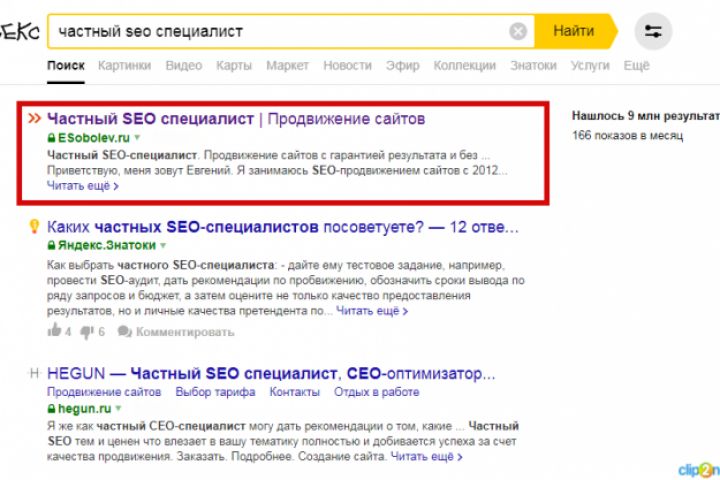
Task: Click into the search input field
Action: coord(280,31)
